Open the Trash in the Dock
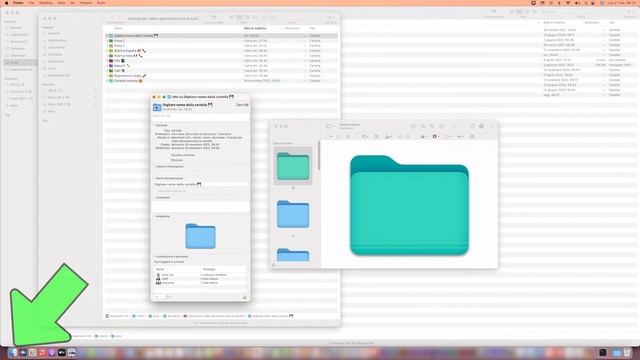The height and width of the screenshot is (360, 640). click(628, 352)
